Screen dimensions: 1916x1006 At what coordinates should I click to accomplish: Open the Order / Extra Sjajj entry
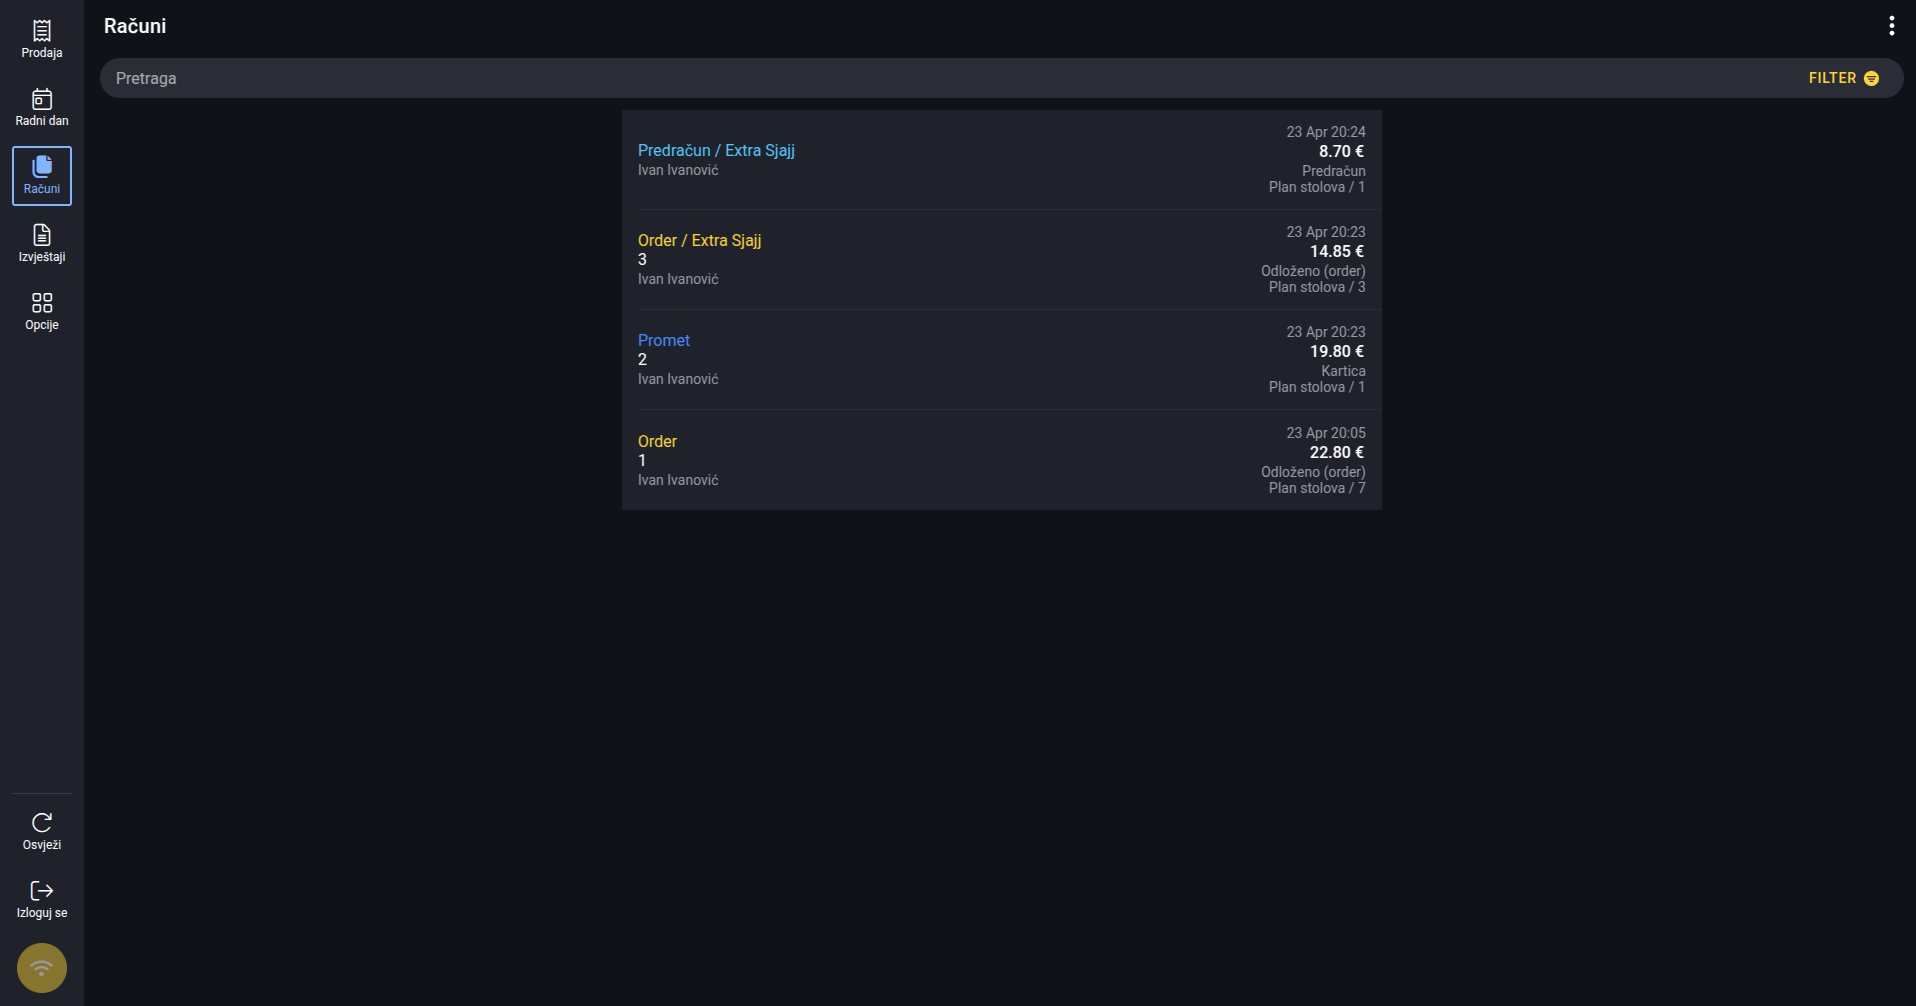tap(699, 240)
